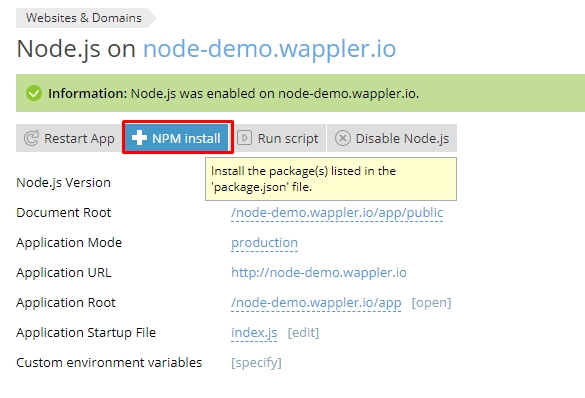This screenshot has height=398, width=585.
Task: Change the Application Mode production value
Action: (x=264, y=243)
